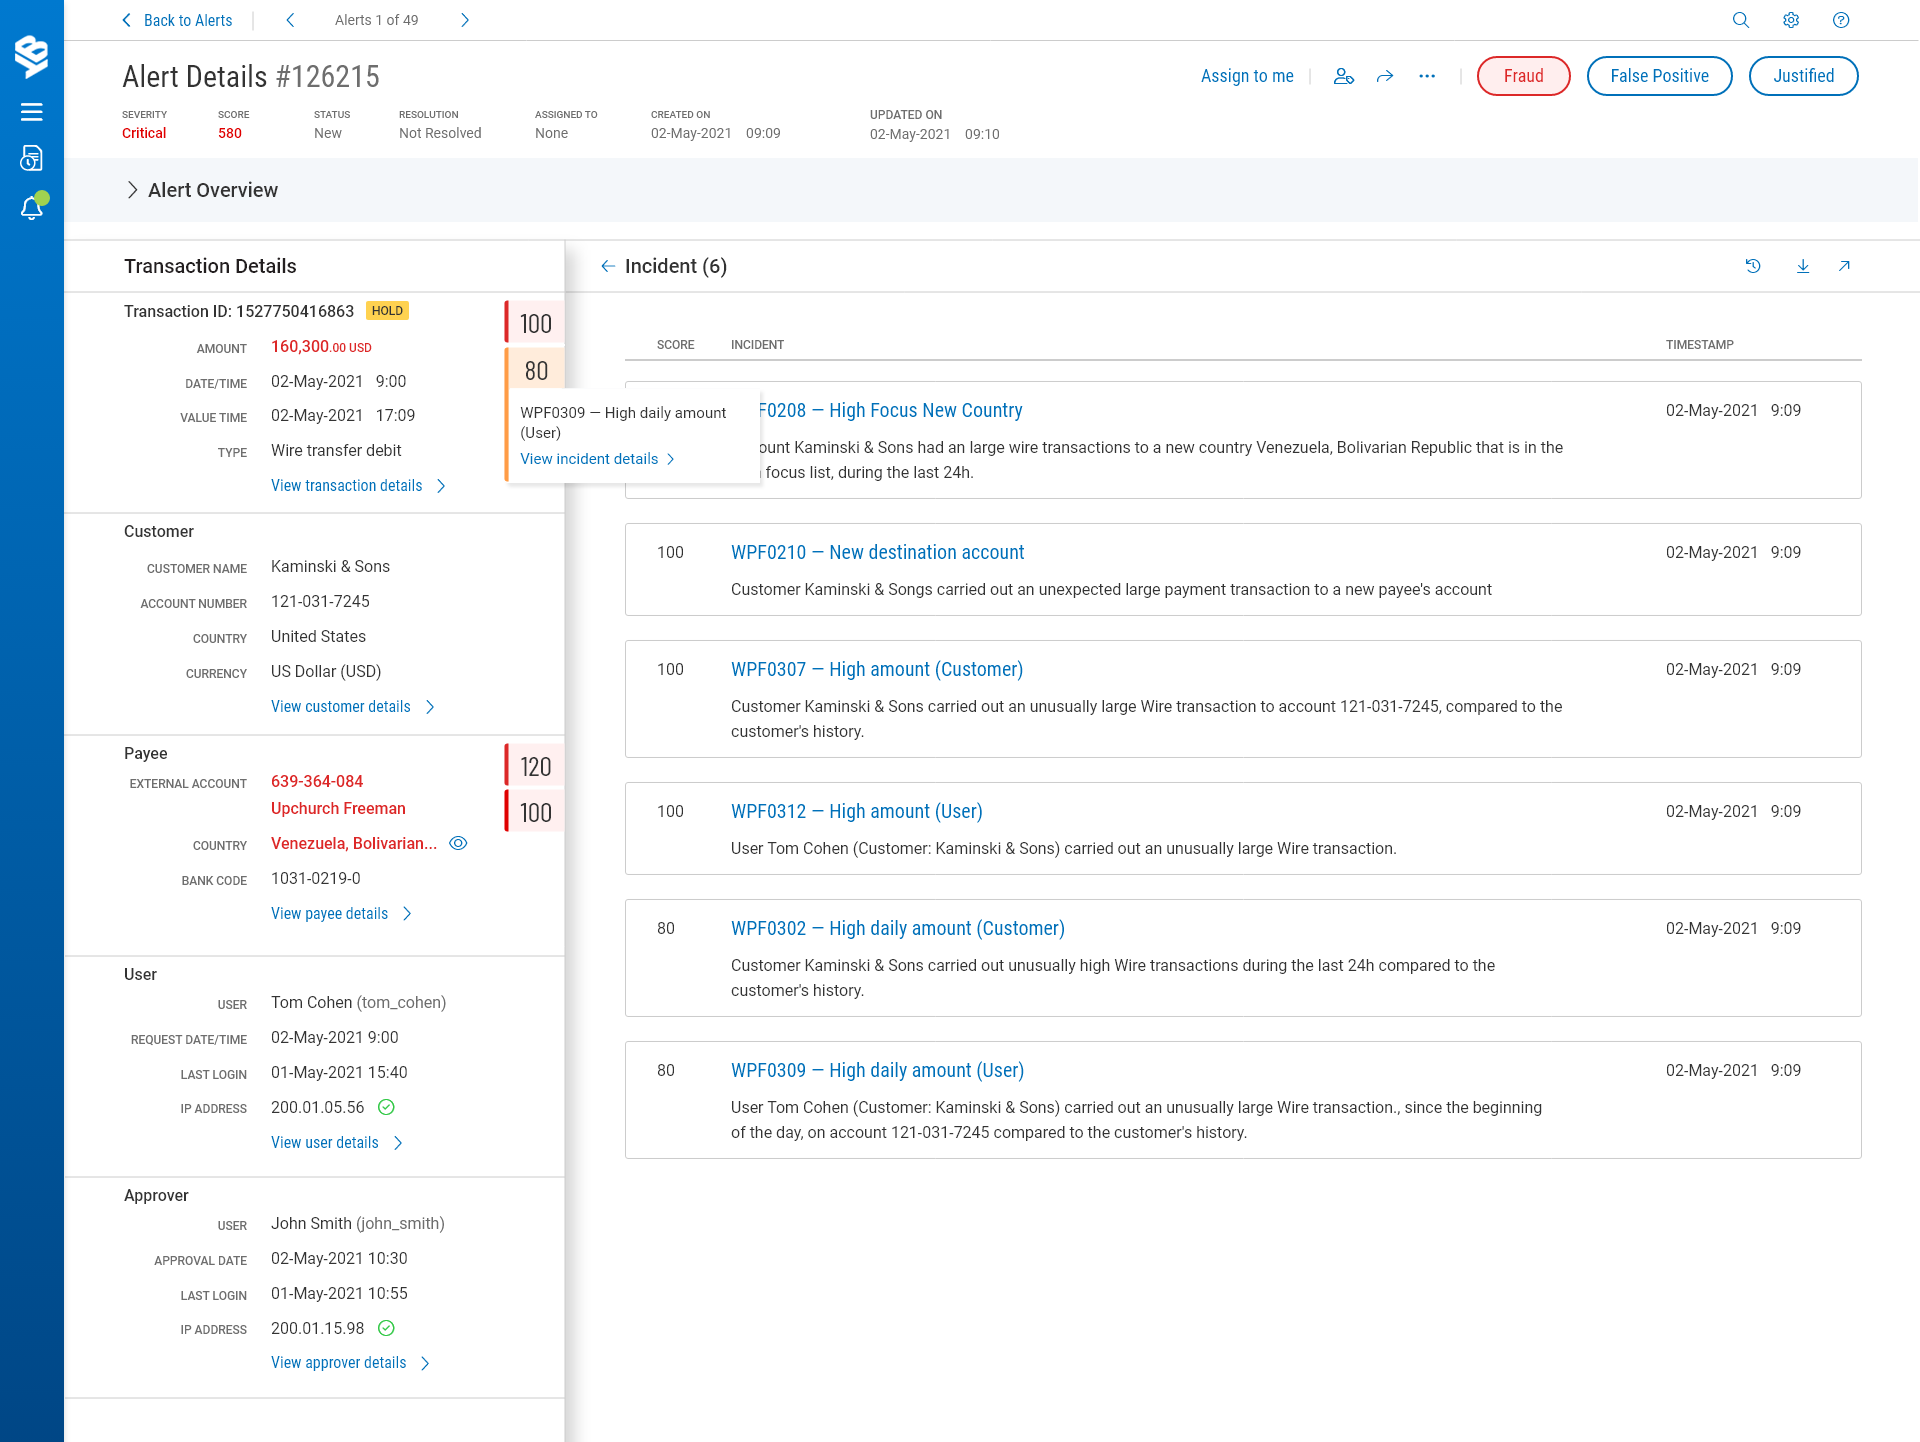Viewport: 1920px width, 1442px height.
Task: Mark alert as Fraud
Action: (x=1523, y=76)
